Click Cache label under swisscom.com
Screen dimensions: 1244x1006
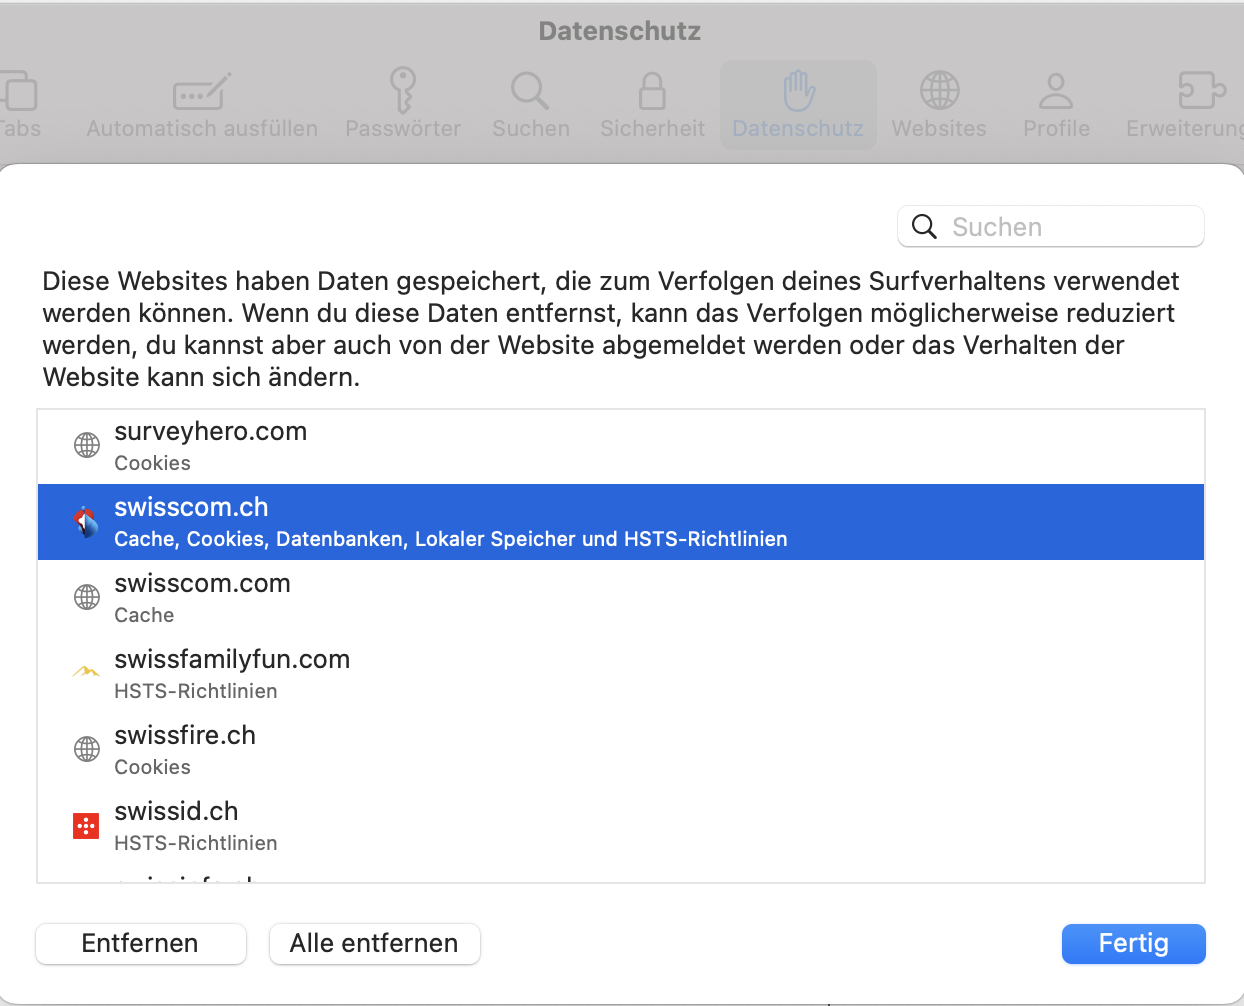click(x=144, y=615)
